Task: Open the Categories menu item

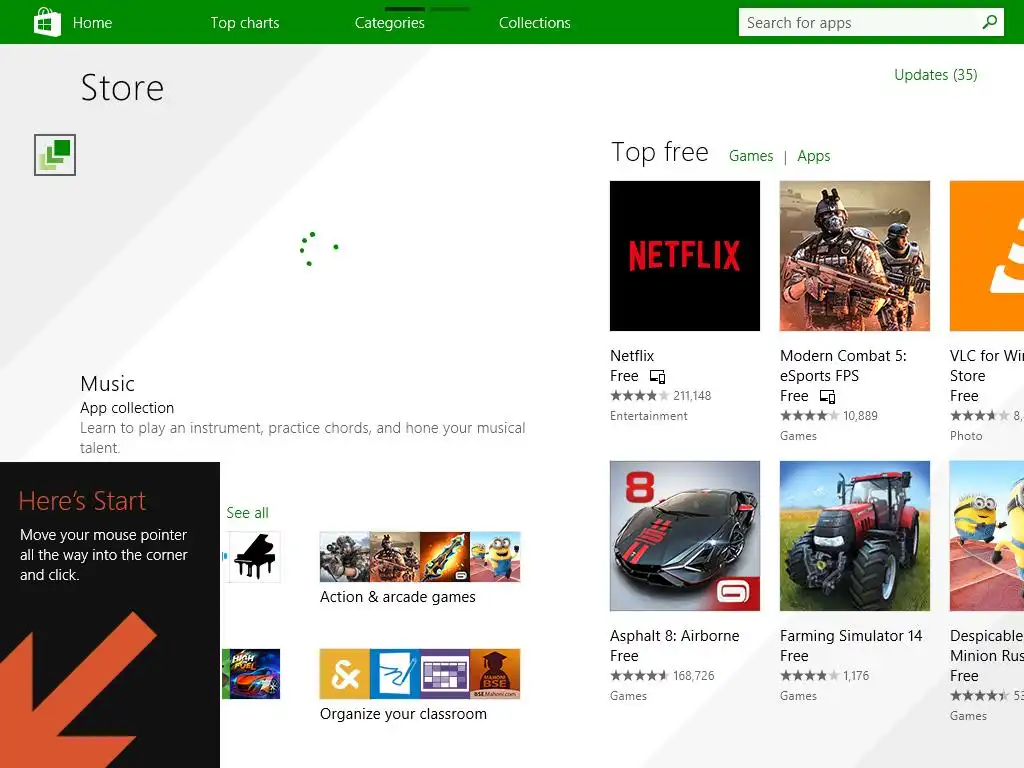Action: [x=390, y=23]
